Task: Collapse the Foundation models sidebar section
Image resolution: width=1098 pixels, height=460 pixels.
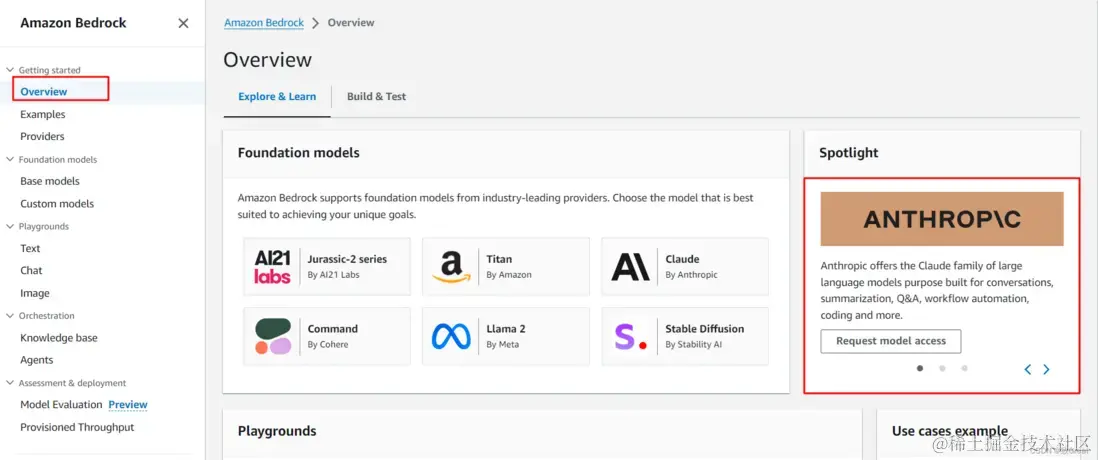Action: [x=10, y=159]
